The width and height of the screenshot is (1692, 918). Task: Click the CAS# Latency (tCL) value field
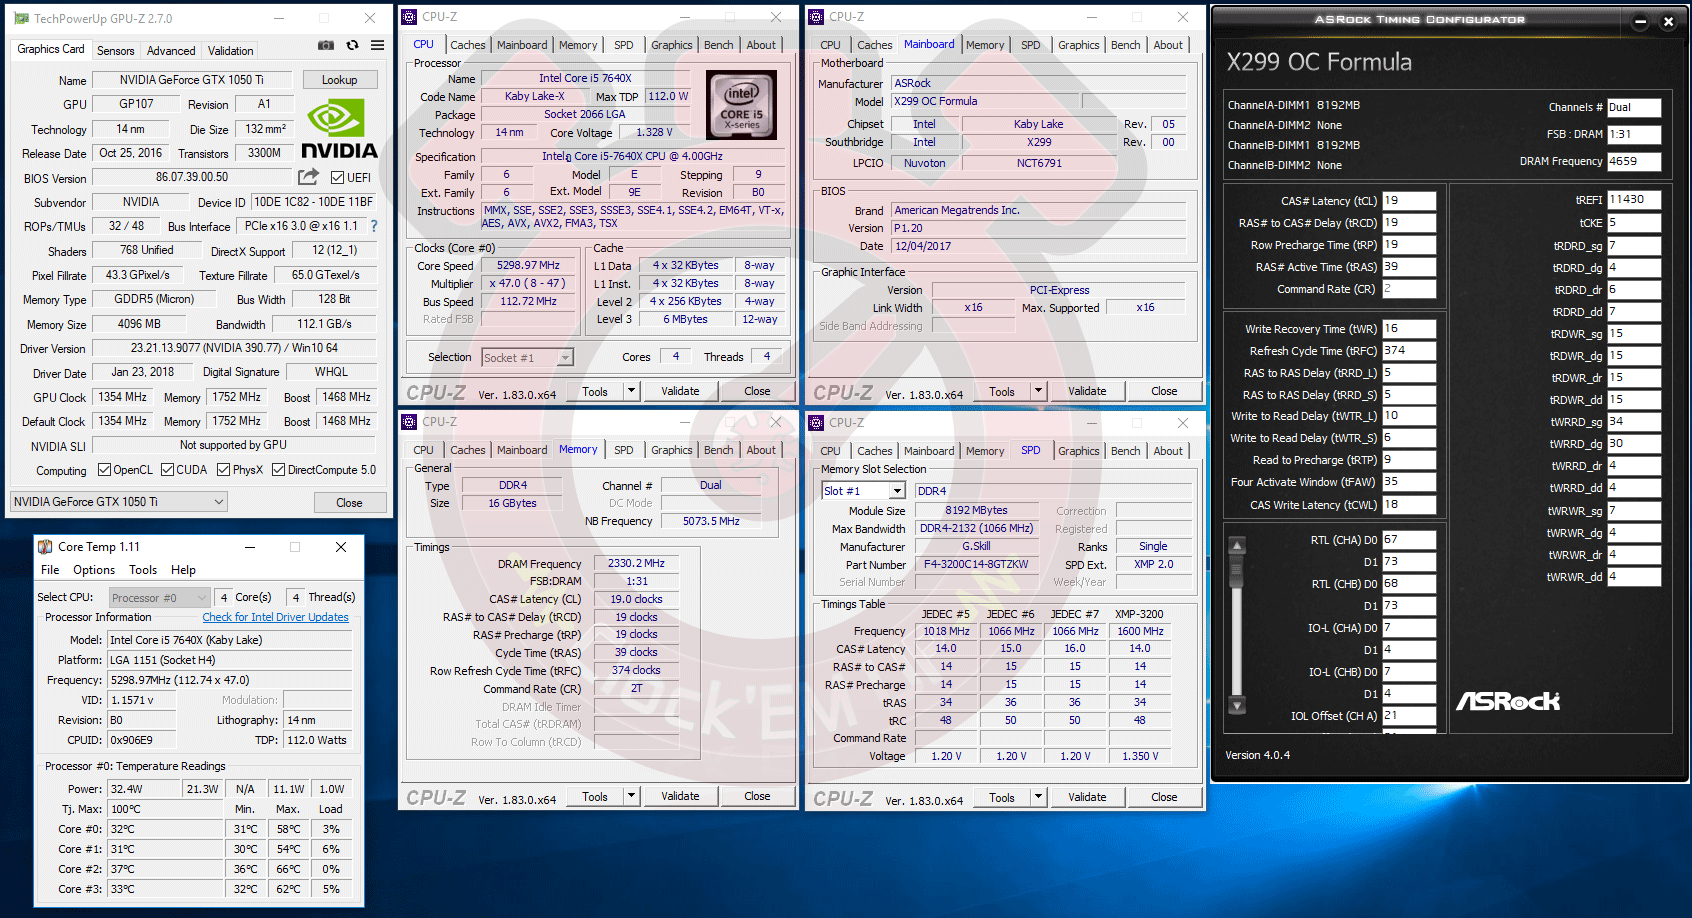[x=1409, y=201]
